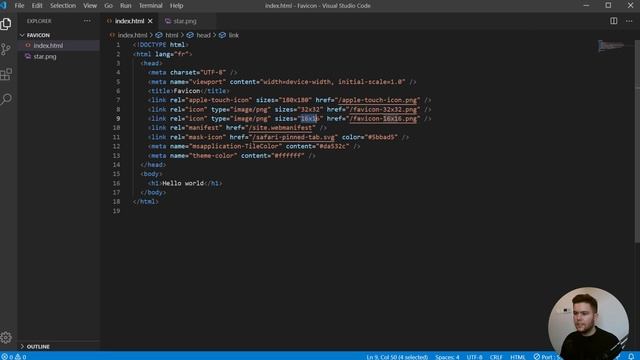Open notifications bell in status bar

(x=631, y=357)
